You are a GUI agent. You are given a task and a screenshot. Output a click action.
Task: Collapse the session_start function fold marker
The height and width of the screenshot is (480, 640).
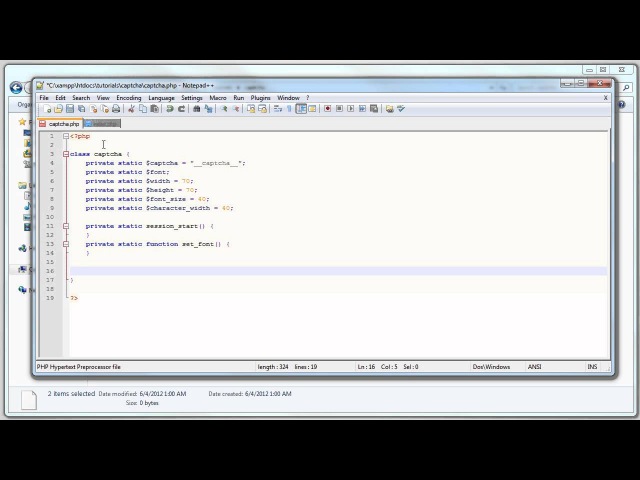[66, 226]
